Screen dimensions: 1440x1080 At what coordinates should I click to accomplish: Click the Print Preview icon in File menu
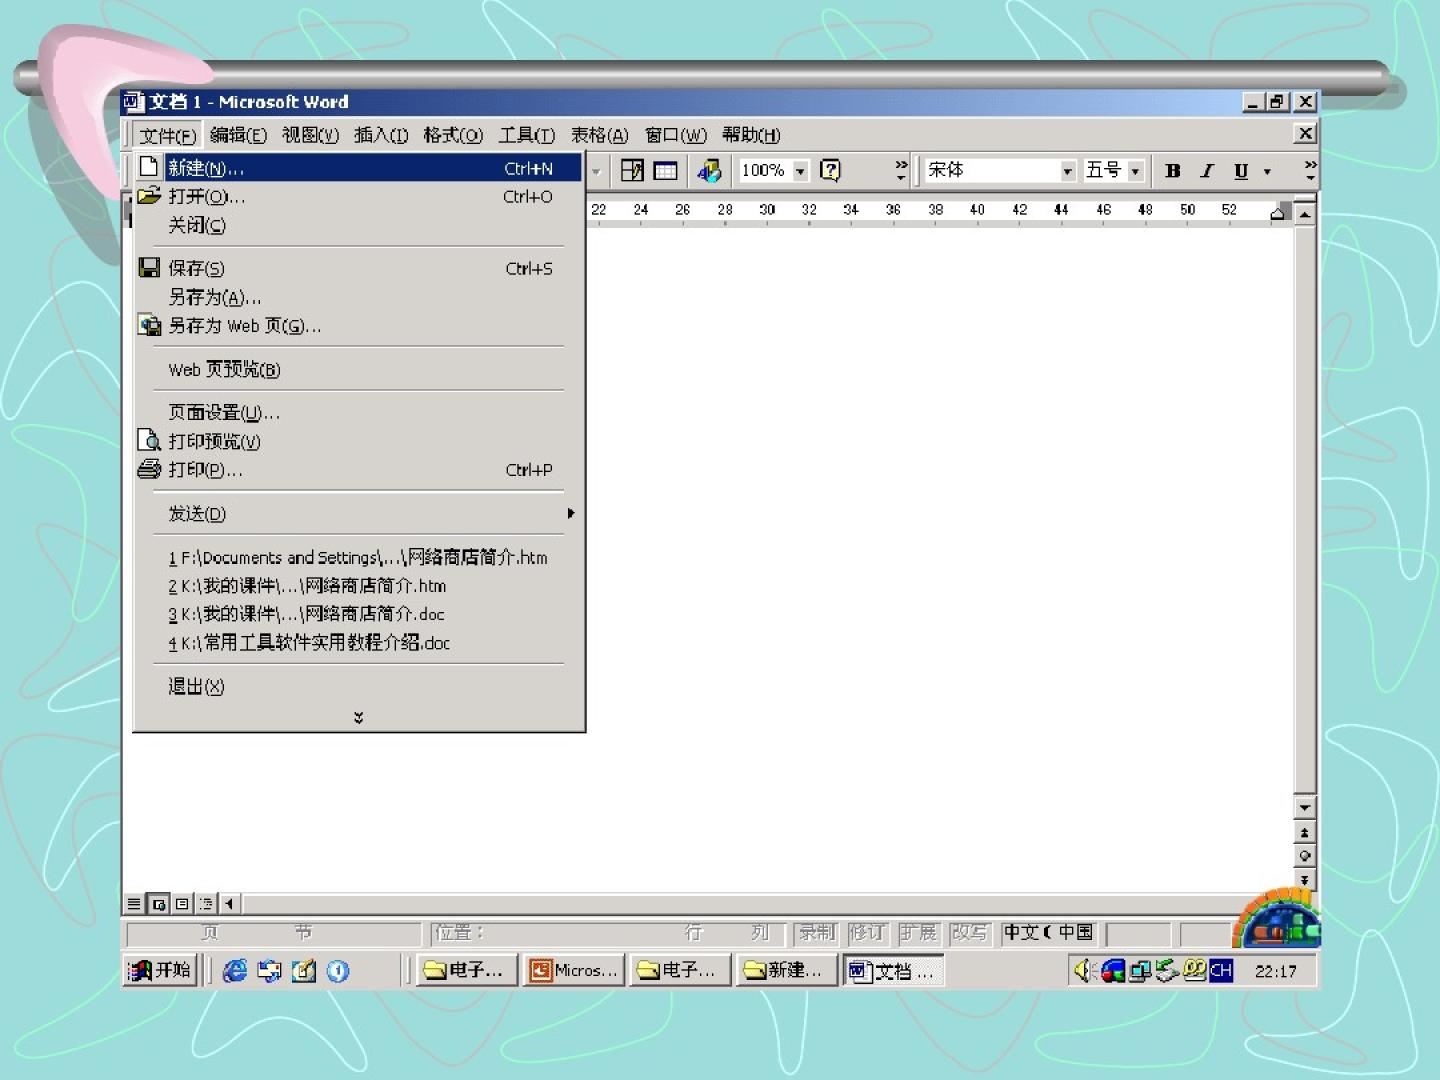[149, 441]
